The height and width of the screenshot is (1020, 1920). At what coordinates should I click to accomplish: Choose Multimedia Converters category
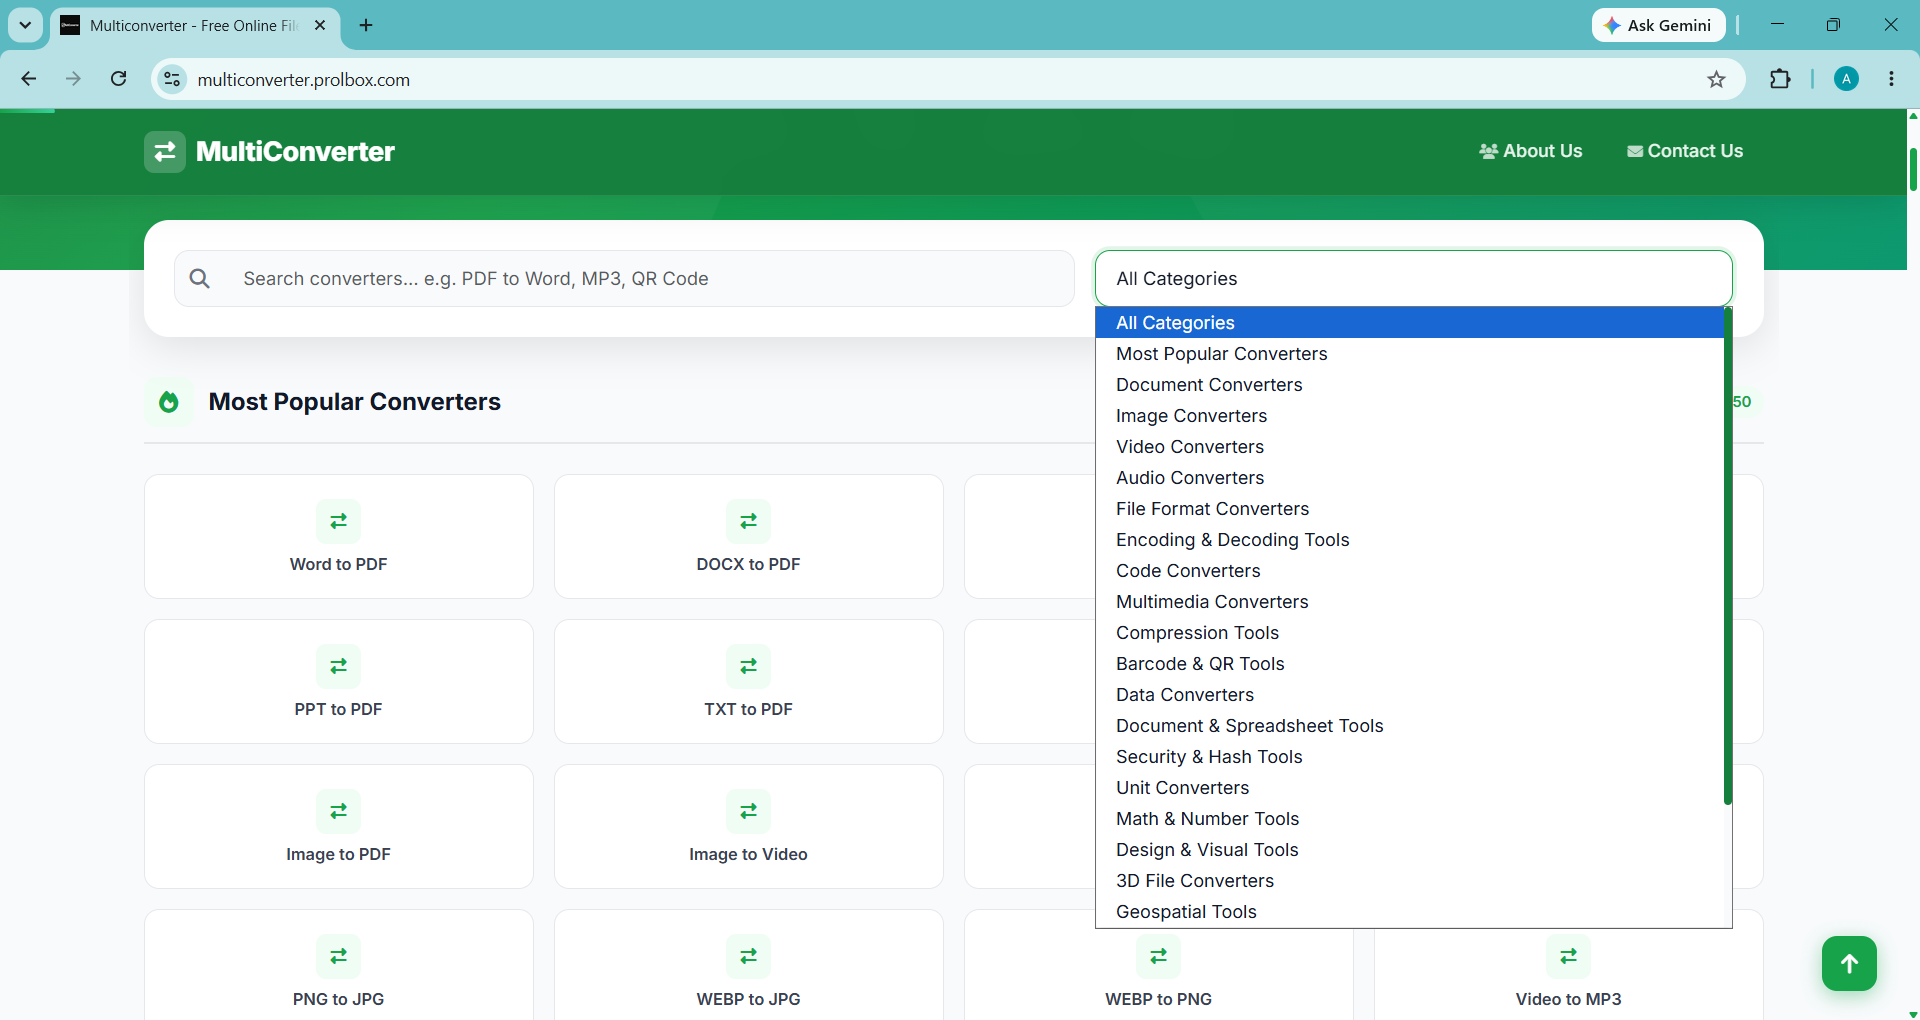[1410, 602]
